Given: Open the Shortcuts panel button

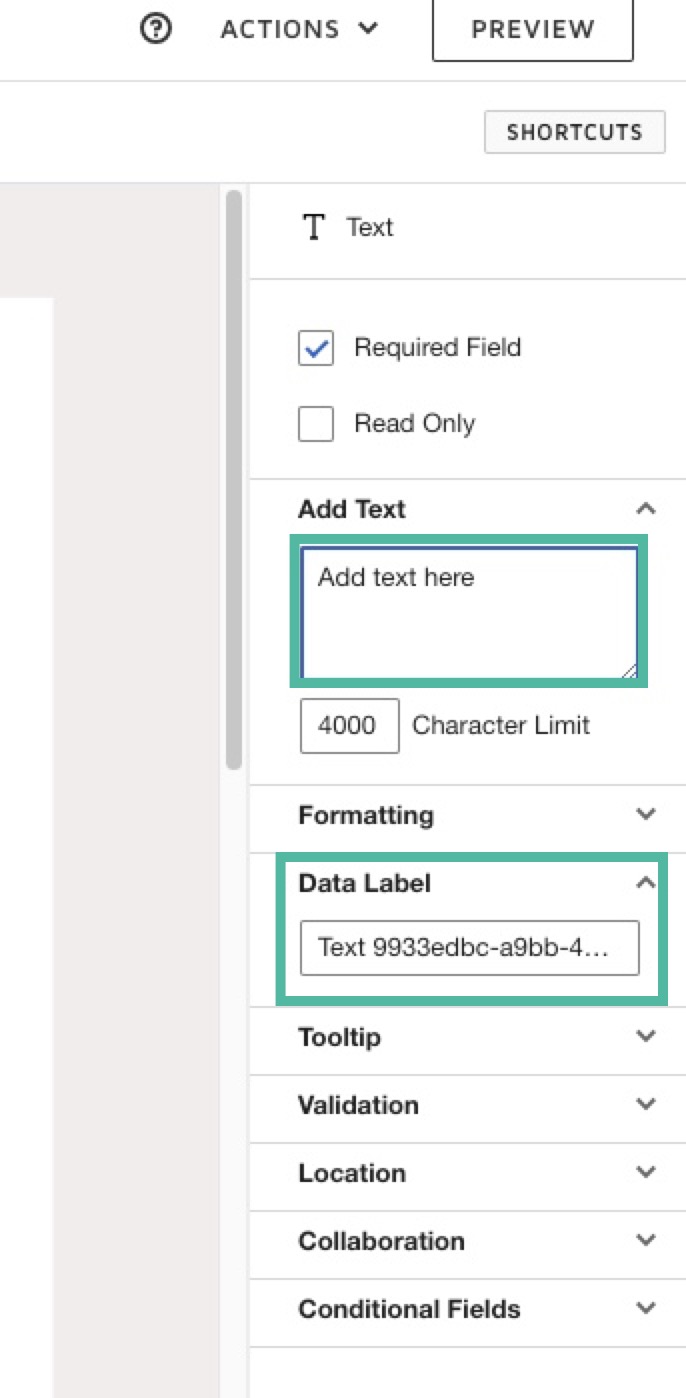Looking at the screenshot, I should point(574,132).
